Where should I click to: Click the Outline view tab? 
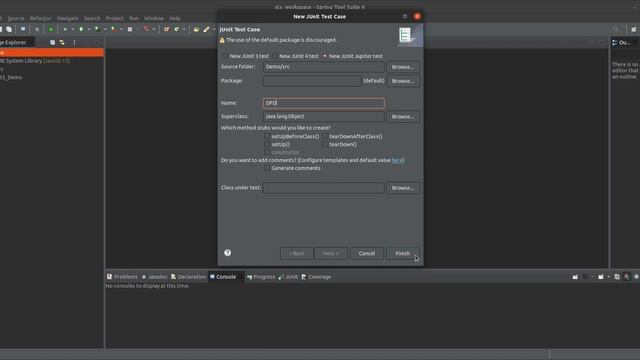coord(621,42)
